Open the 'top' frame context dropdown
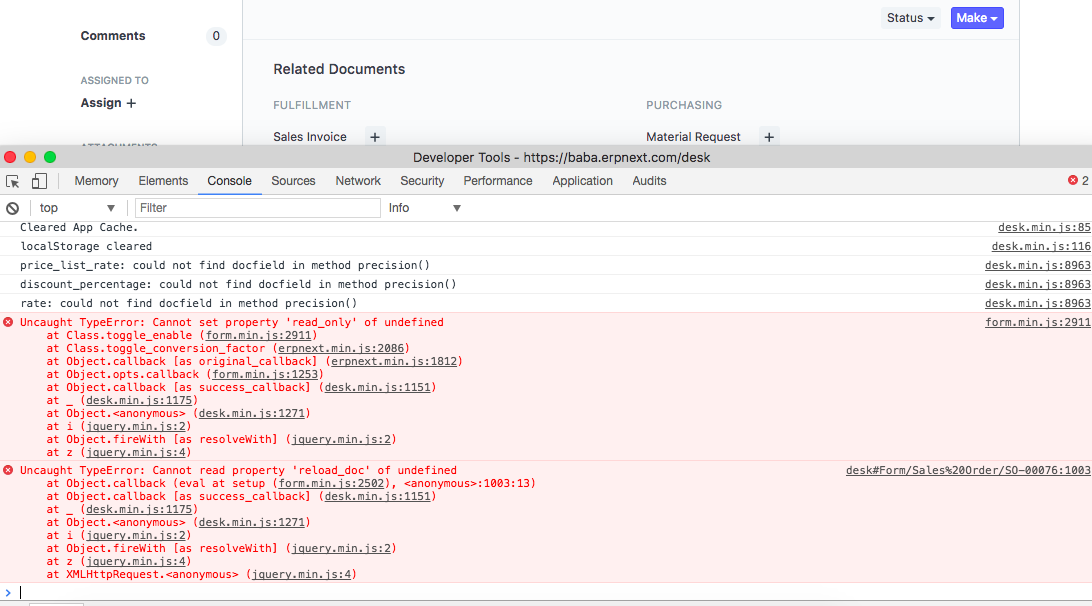The width and height of the screenshot is (1092, 606). 77,207
